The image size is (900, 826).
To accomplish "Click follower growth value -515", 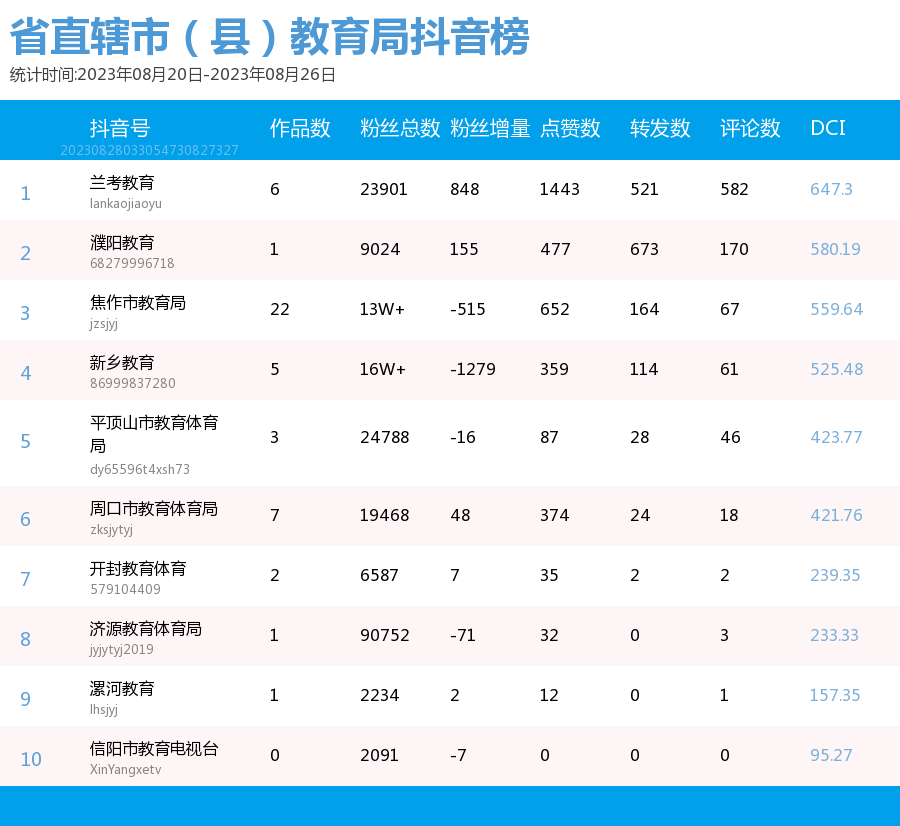I will point(468,309).
